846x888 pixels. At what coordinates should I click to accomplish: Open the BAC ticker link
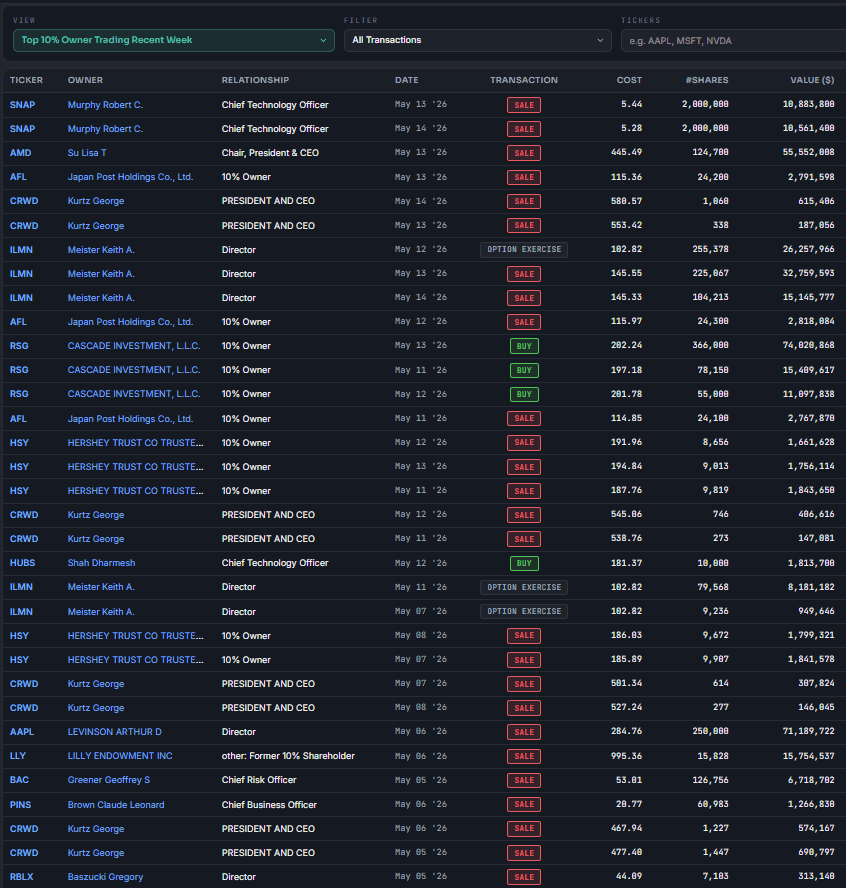tap(19, 780)
